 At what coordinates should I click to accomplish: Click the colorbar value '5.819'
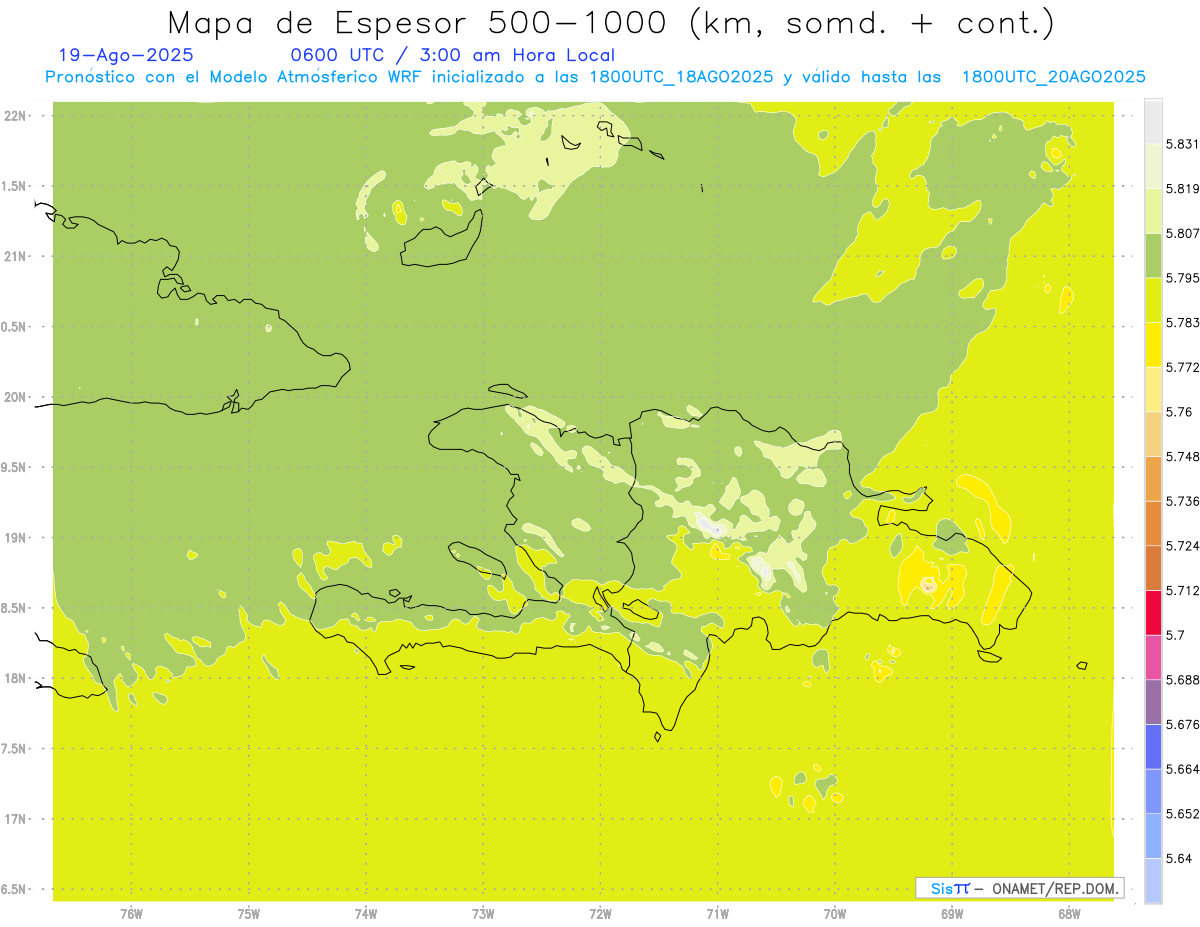click(1182, 188)
